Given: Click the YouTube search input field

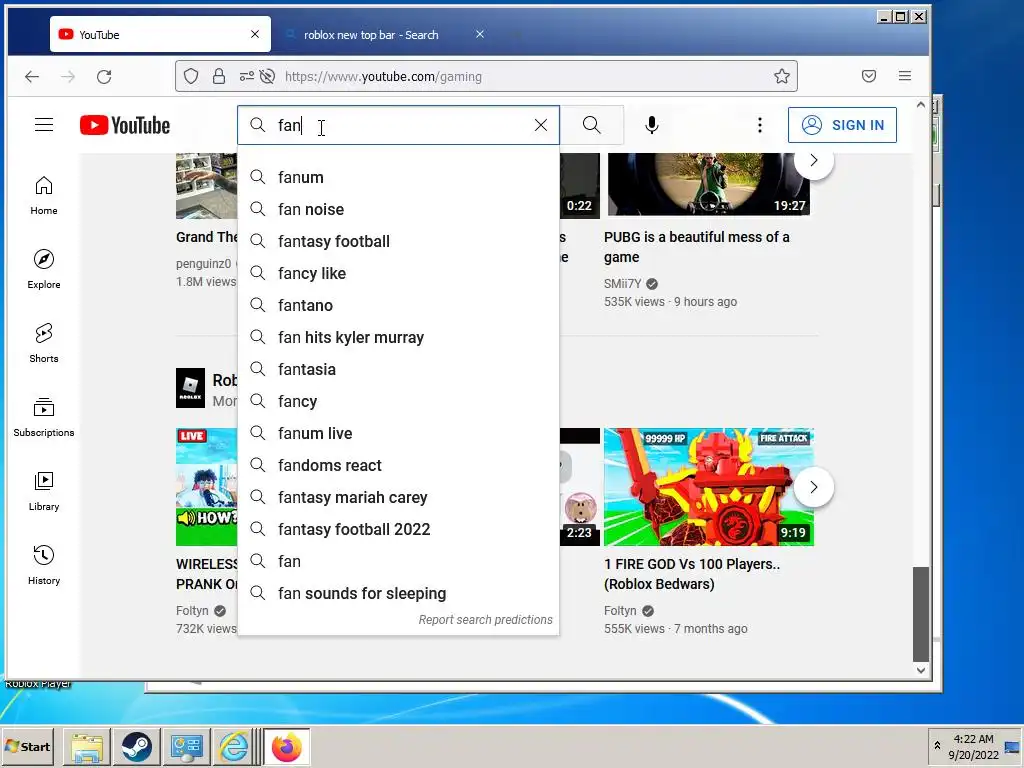Looking at the screenshot, I should (398, 125).
